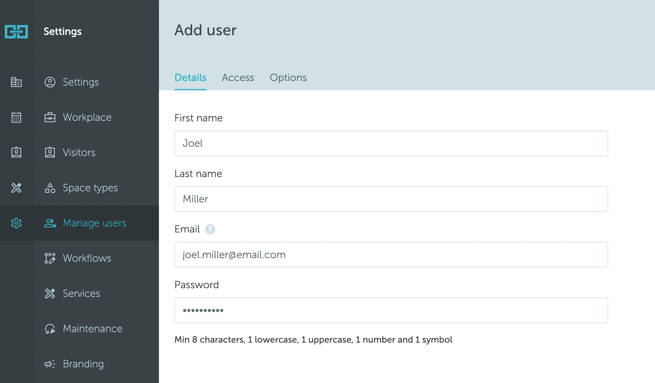655x383 pixels.
Task: Click the Password input field
Action: (391, 310)
